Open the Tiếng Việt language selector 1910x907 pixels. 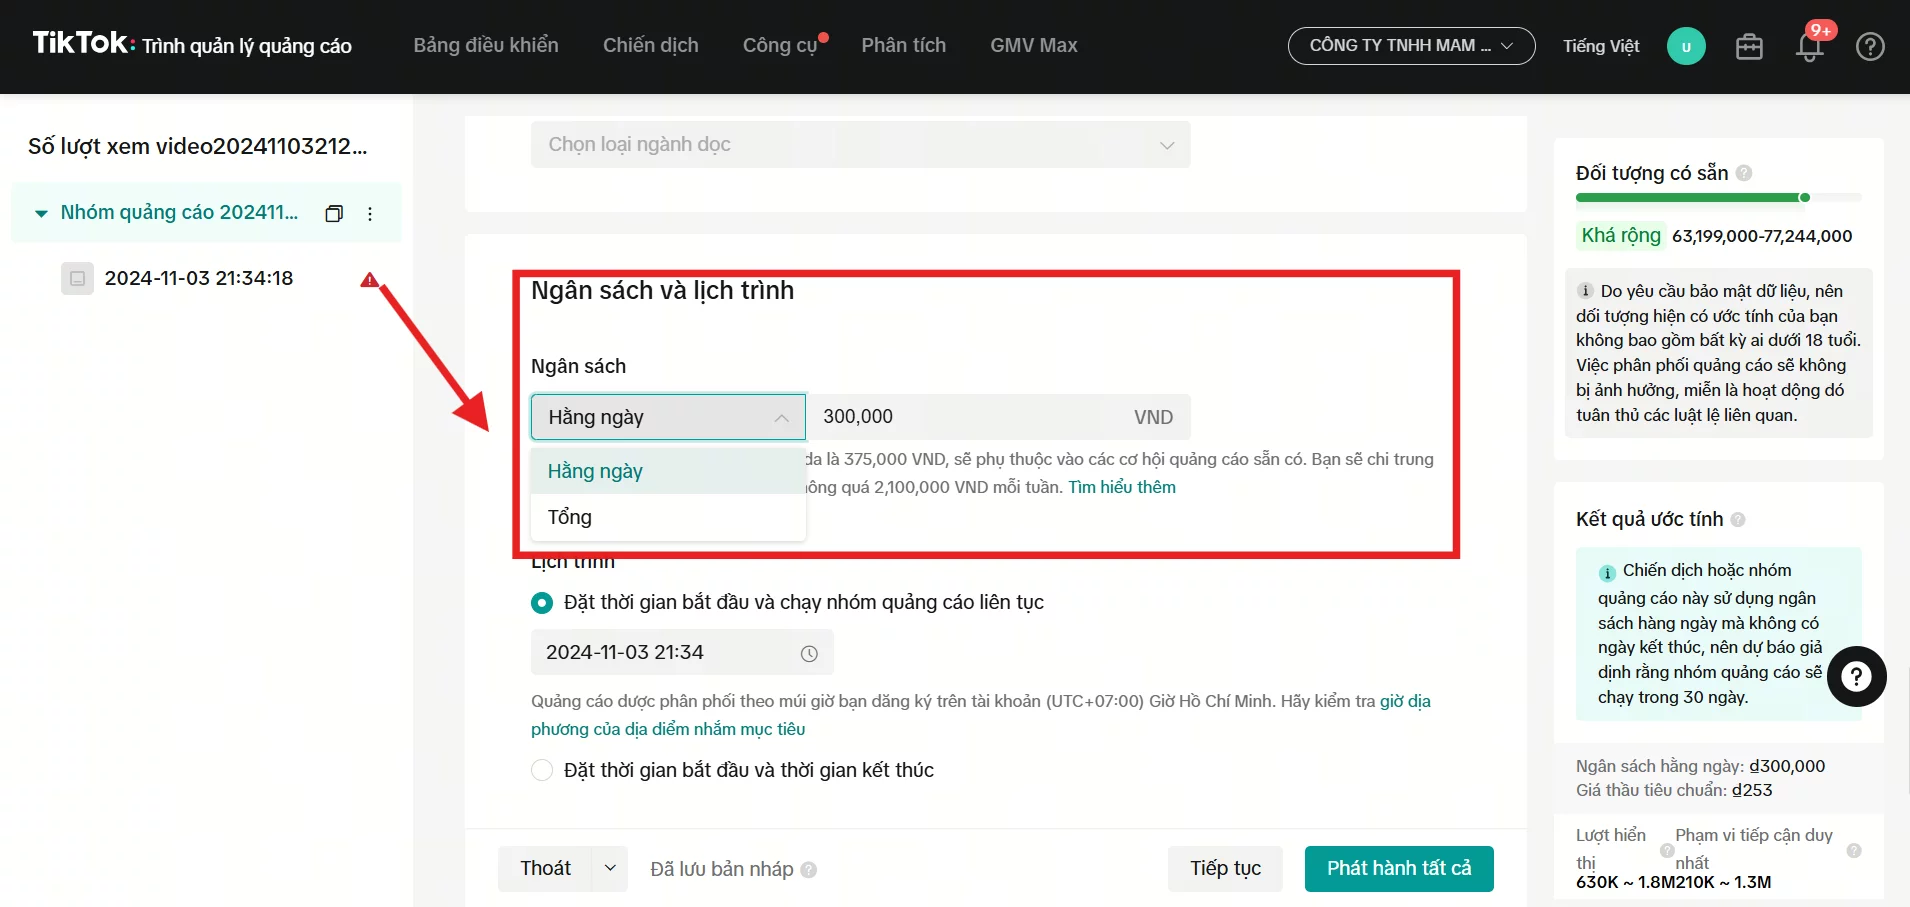[1601, 46]
